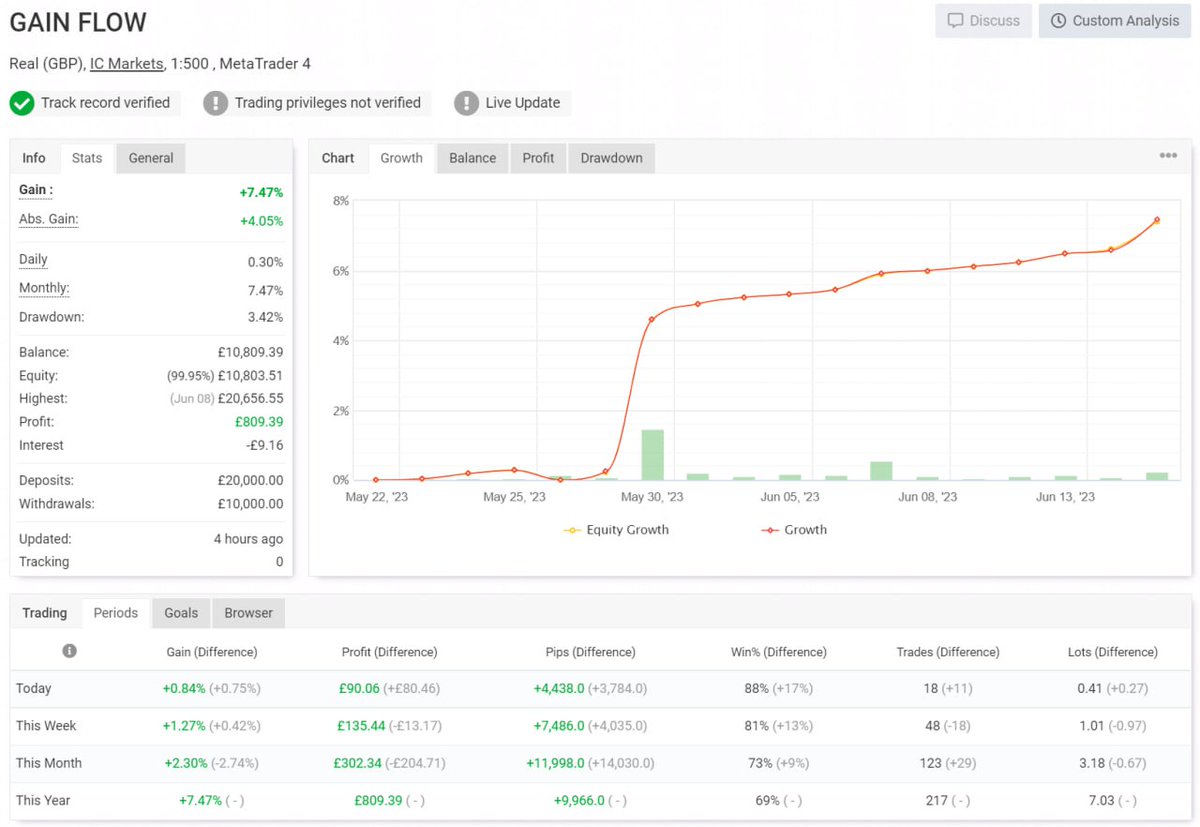
Task: Switch to the General tab
Action: 151,158
